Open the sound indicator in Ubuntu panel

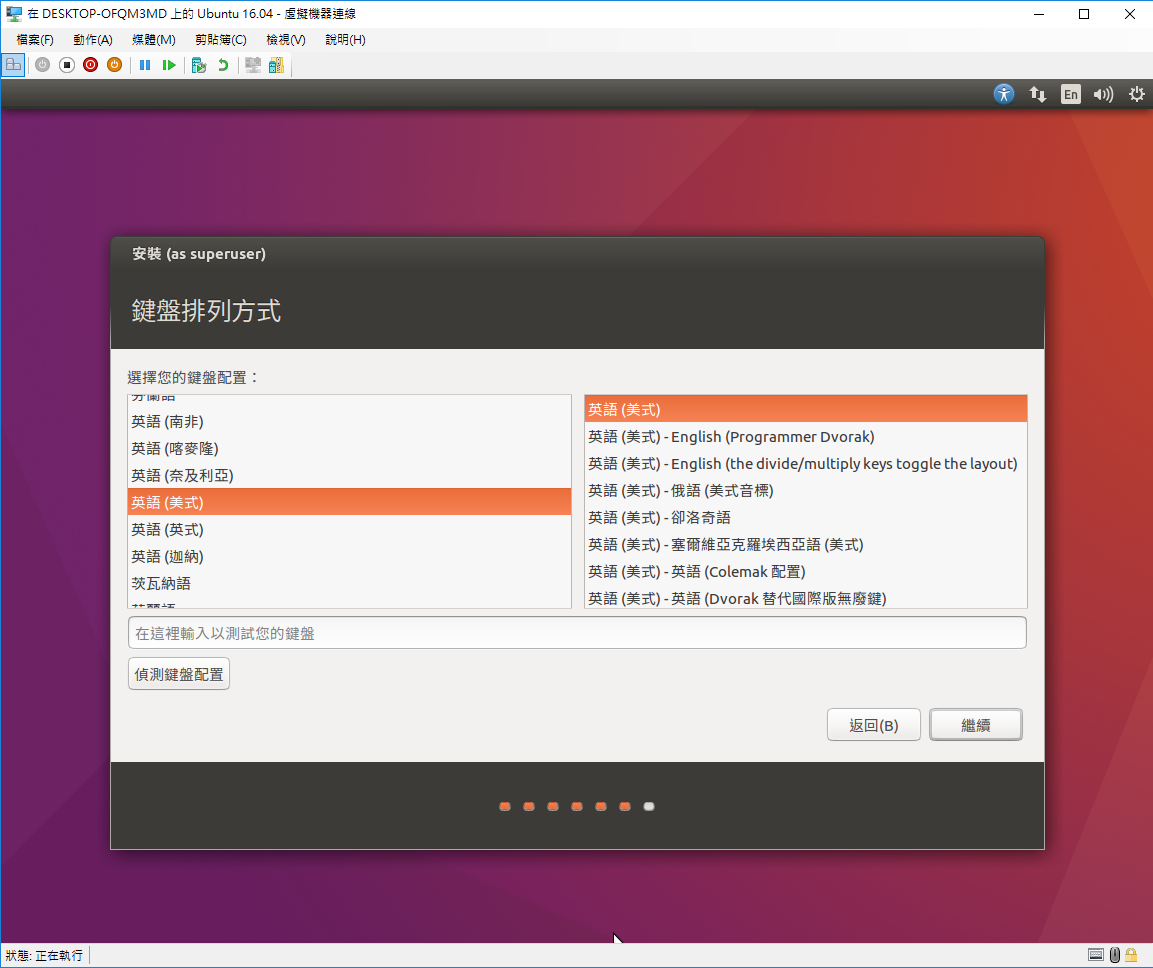[1103, 93]
